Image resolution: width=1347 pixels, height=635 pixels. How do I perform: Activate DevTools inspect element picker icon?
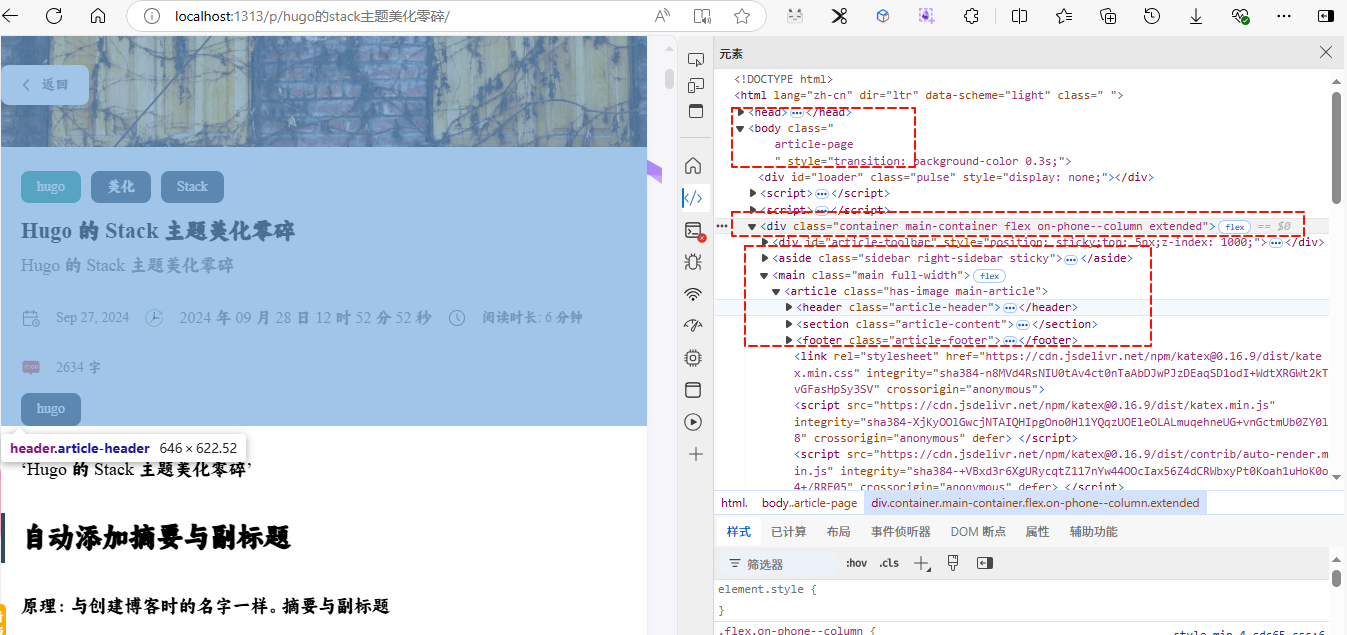coord(695,60)
